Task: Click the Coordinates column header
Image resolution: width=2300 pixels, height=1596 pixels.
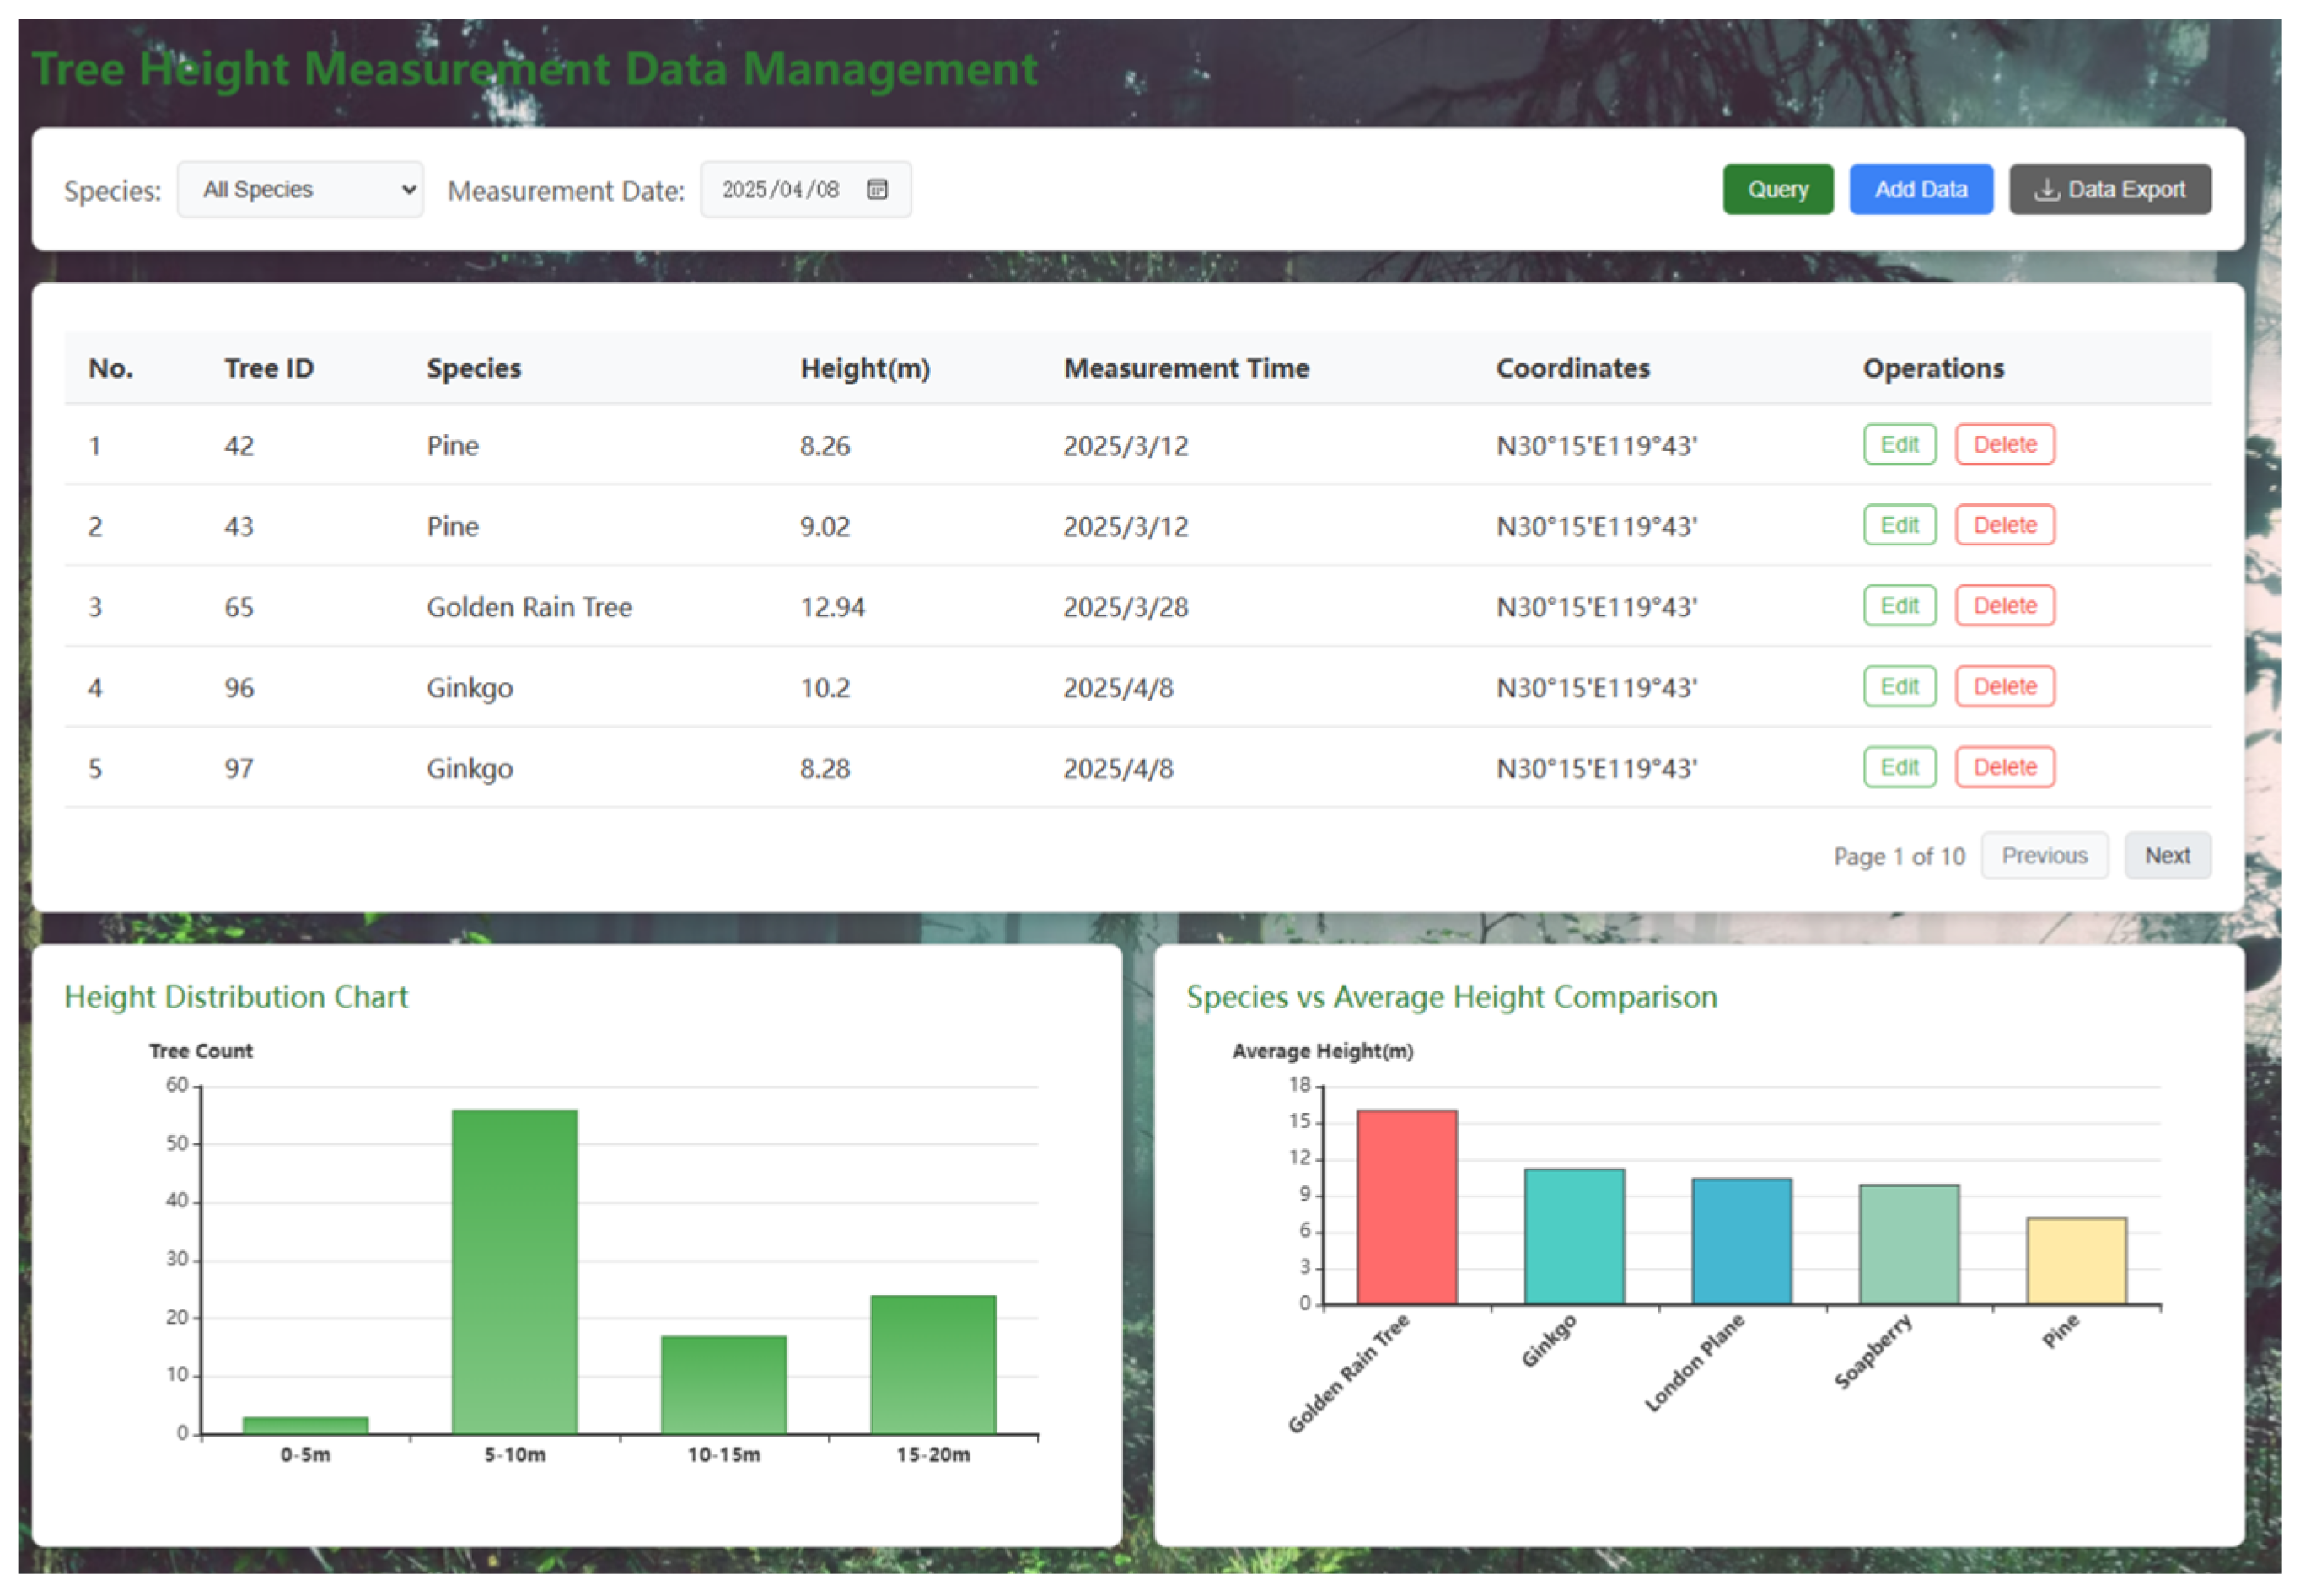Action: tap(1573, 368)
